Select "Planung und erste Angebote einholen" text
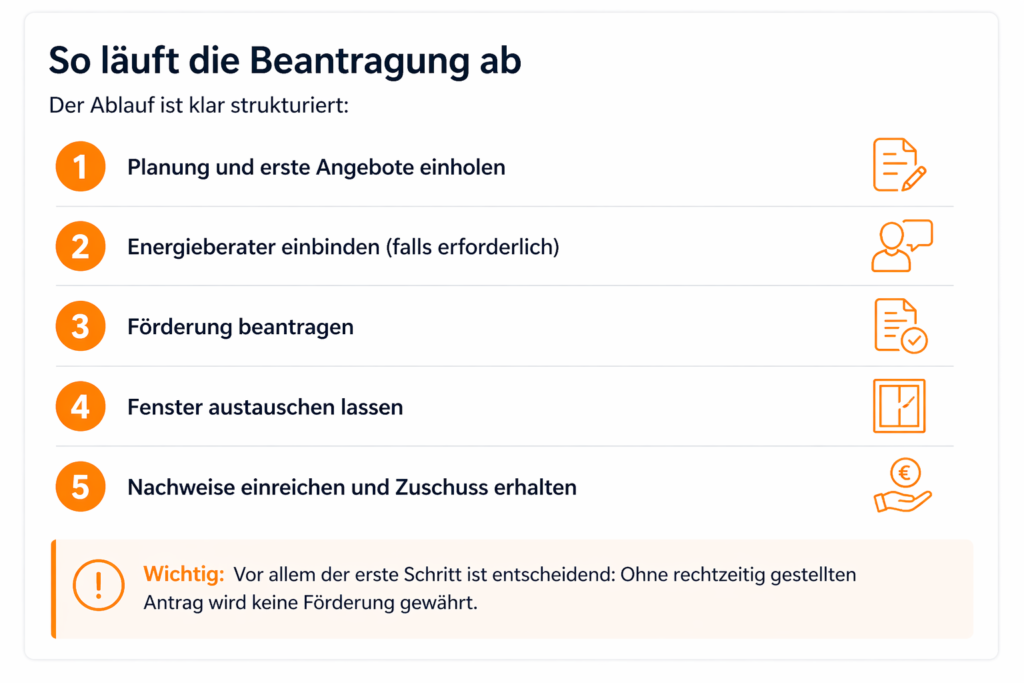Image resolution: width=1024 pixels, height=683 pixels. [x=316, y=168]
